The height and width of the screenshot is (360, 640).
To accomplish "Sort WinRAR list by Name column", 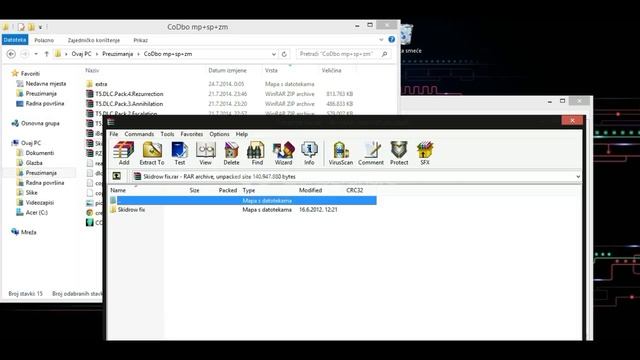I will [118, 190].
